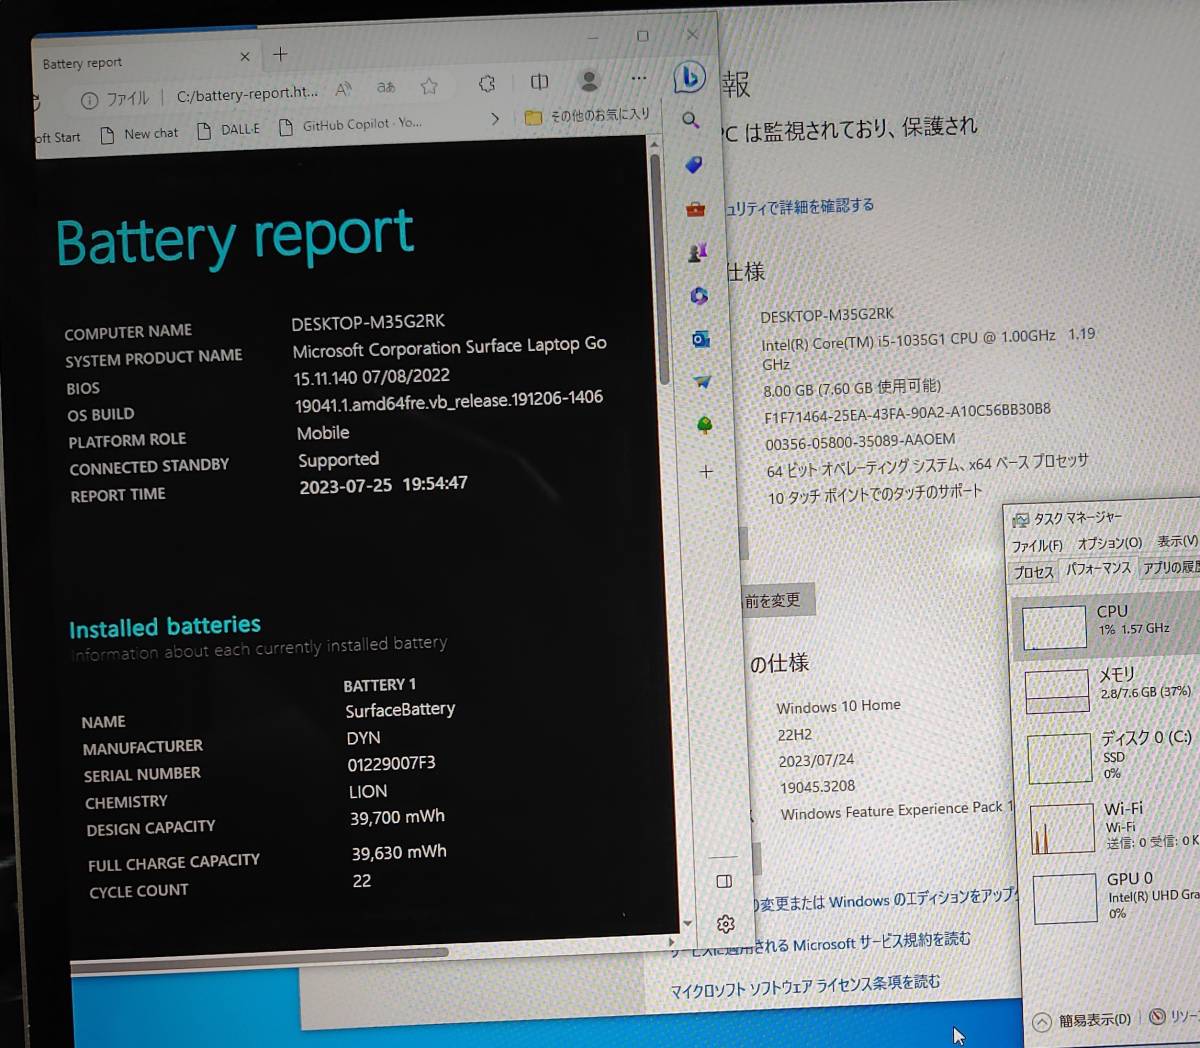Expand favorites bar overflow chevron
This screenshot has height=1048, width=1200.
tap(494, 119)
